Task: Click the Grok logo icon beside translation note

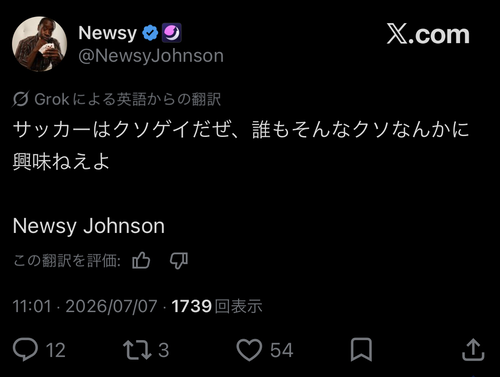Action: [x=21, y=99]
